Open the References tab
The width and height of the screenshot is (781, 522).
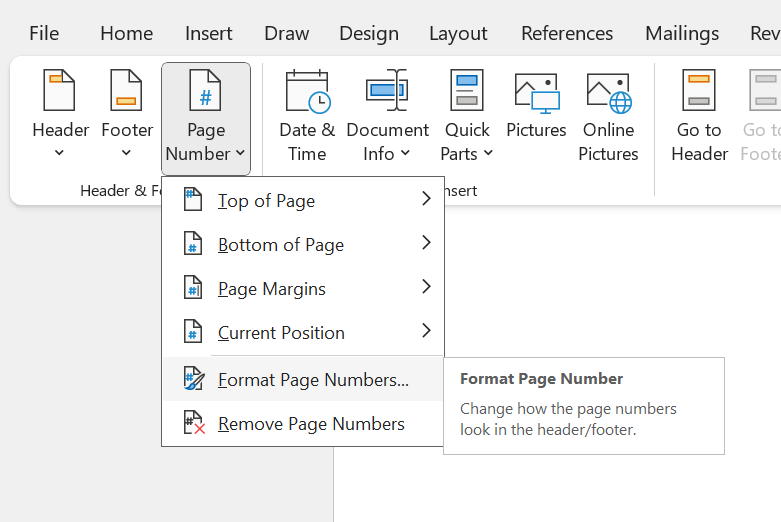click(x=567, y=33)
